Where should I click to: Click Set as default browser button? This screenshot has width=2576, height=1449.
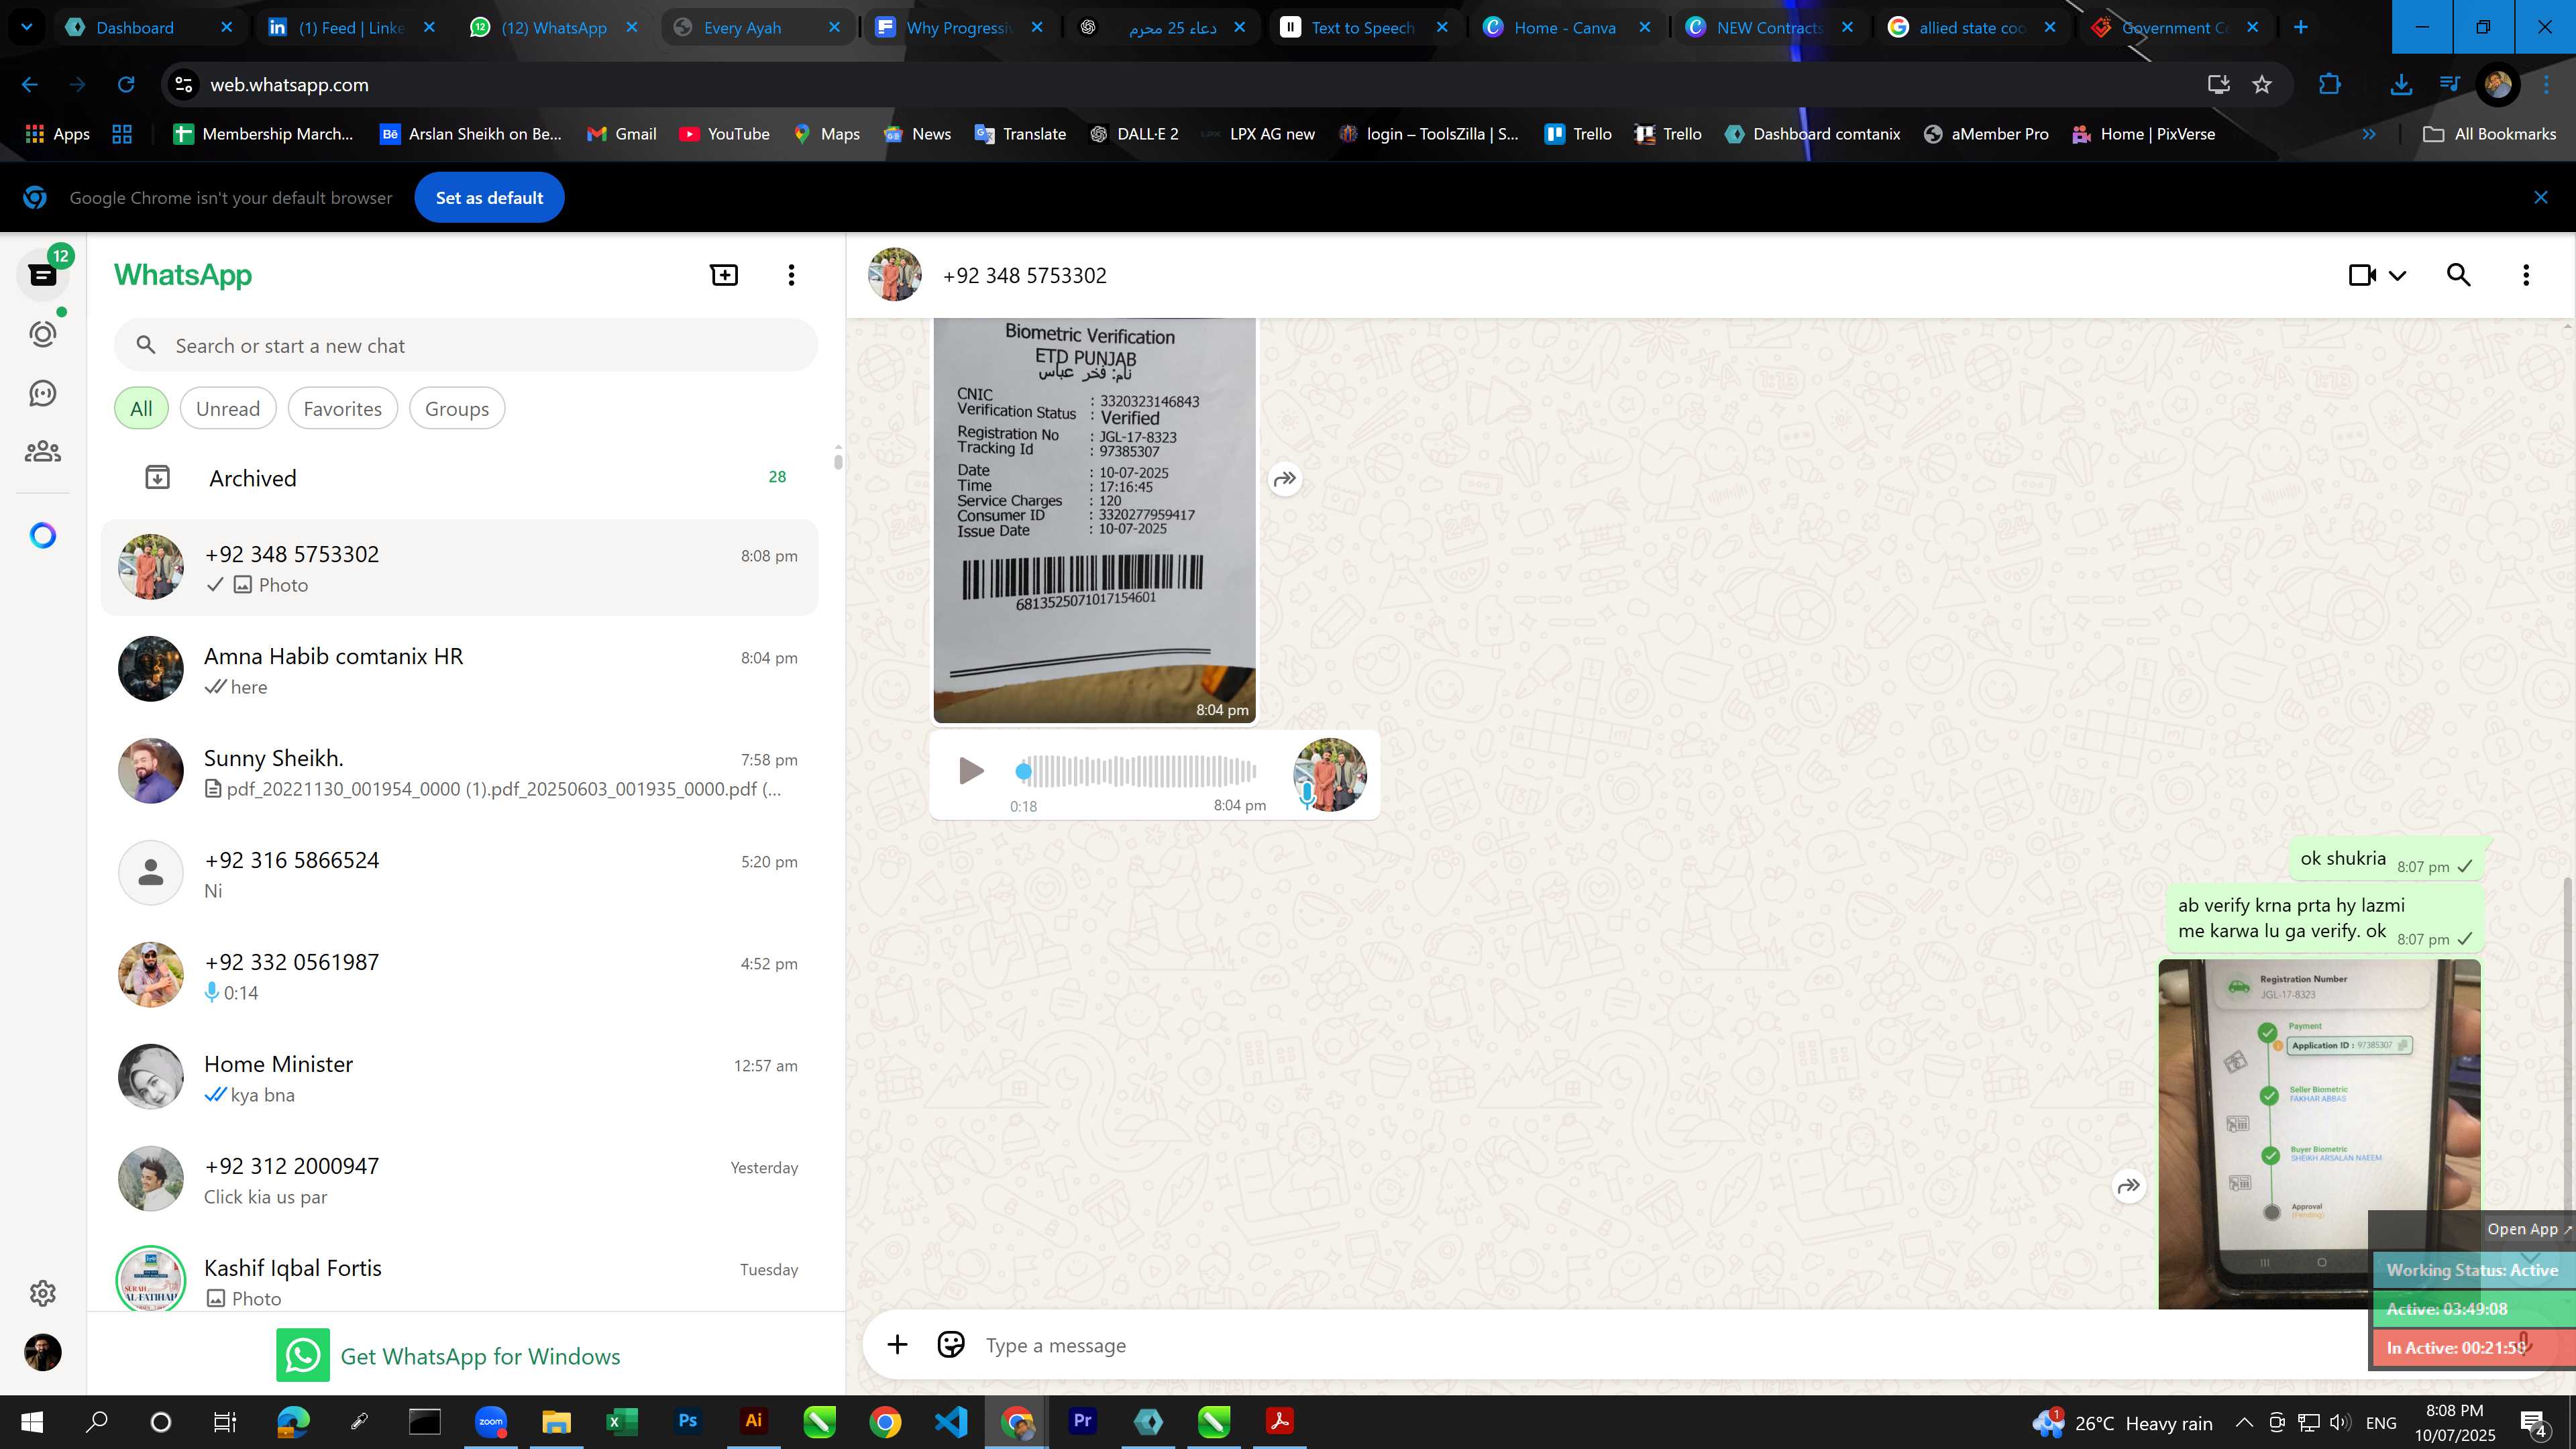pyautogui.click(x=489, y=198)
